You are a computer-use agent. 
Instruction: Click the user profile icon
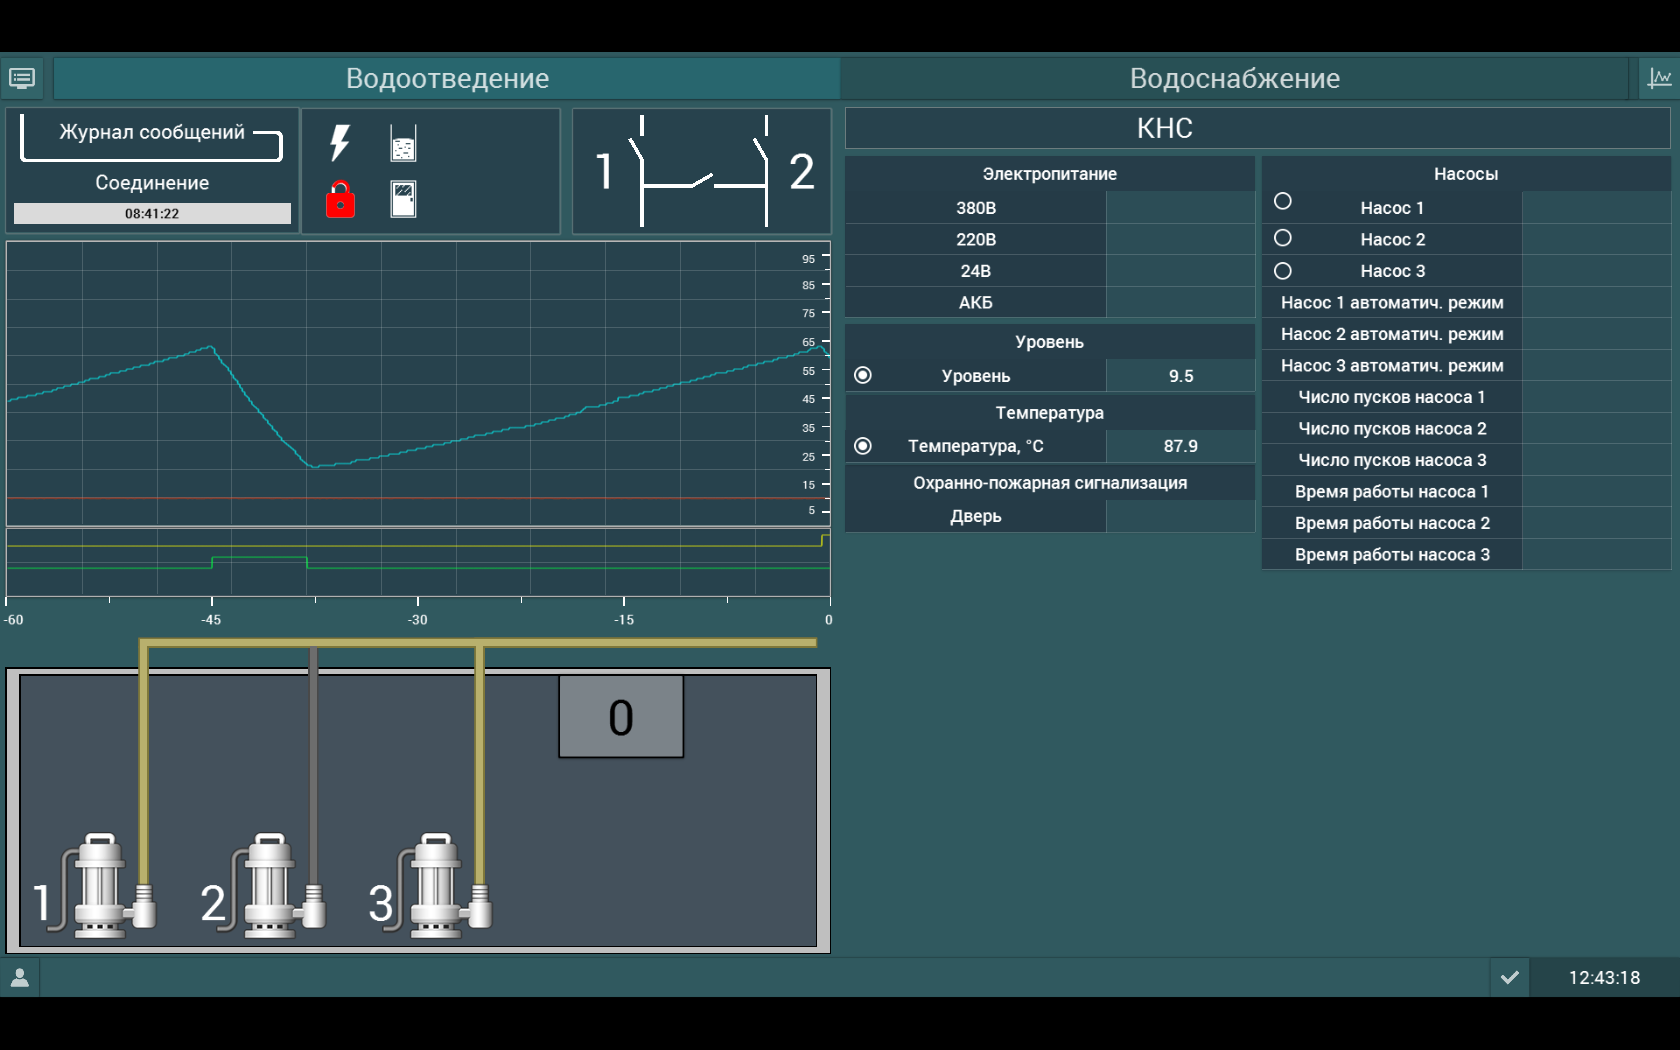click(20, 977)
